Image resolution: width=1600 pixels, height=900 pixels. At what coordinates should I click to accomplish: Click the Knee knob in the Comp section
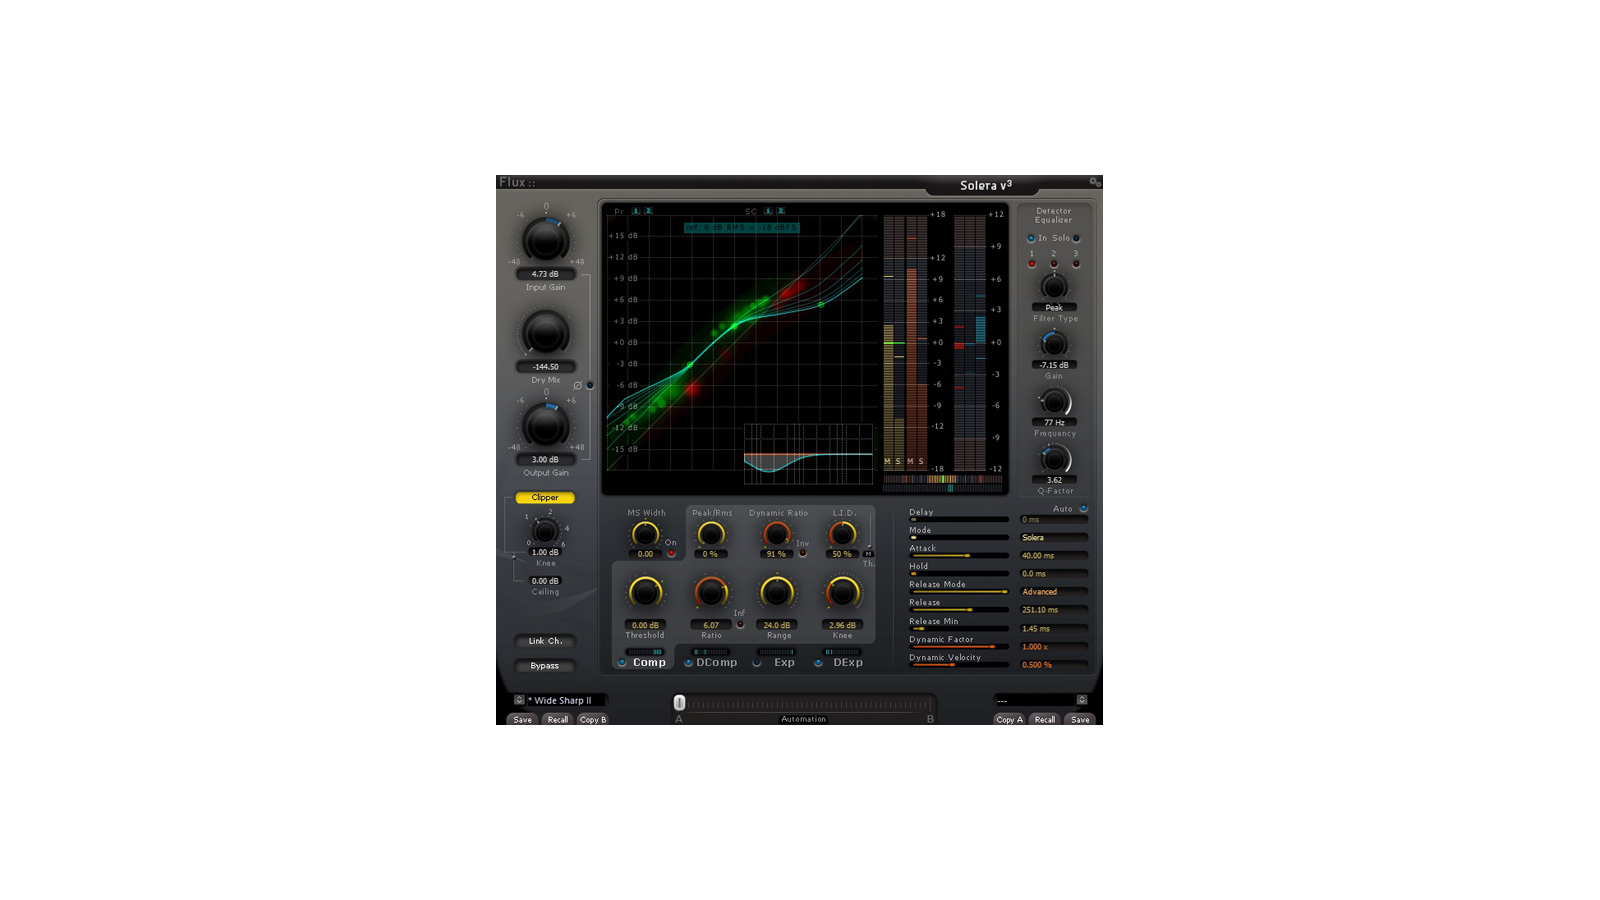tap(843, 593)
